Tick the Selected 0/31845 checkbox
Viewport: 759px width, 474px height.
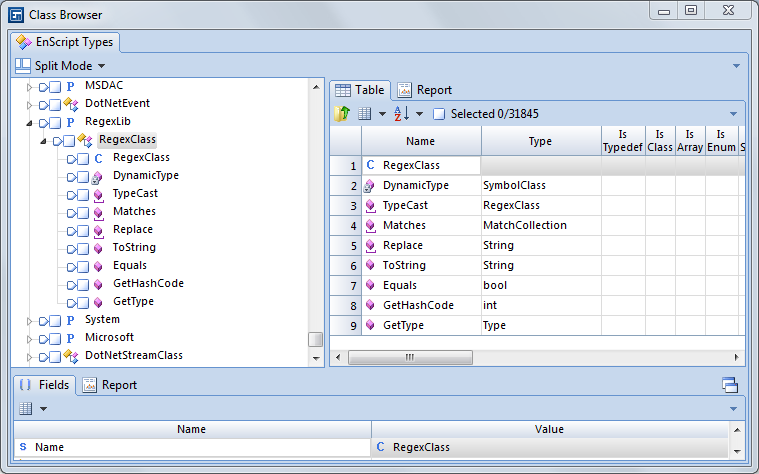pos(439,114)
